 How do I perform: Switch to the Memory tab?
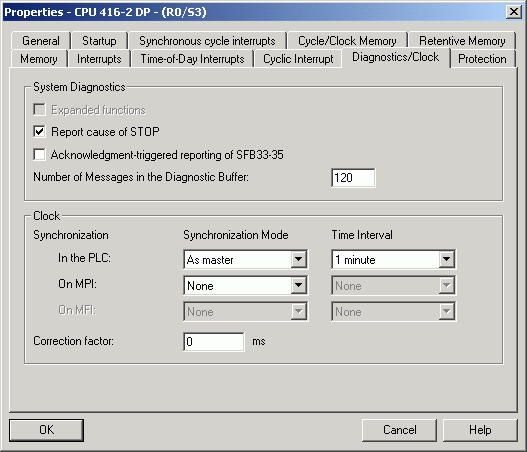(39, 59)
